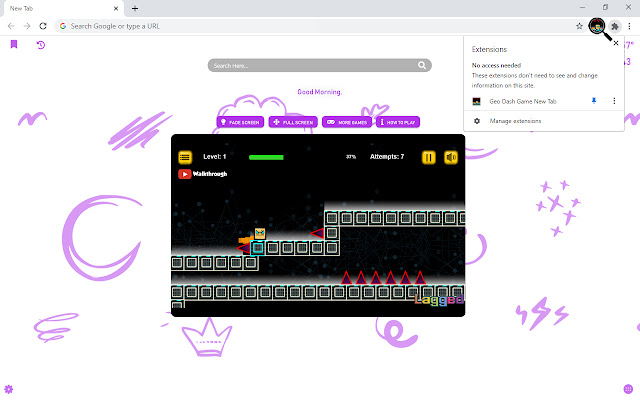Reload the page
Viewport: 640px width, 400px height.
coord(43,26)
